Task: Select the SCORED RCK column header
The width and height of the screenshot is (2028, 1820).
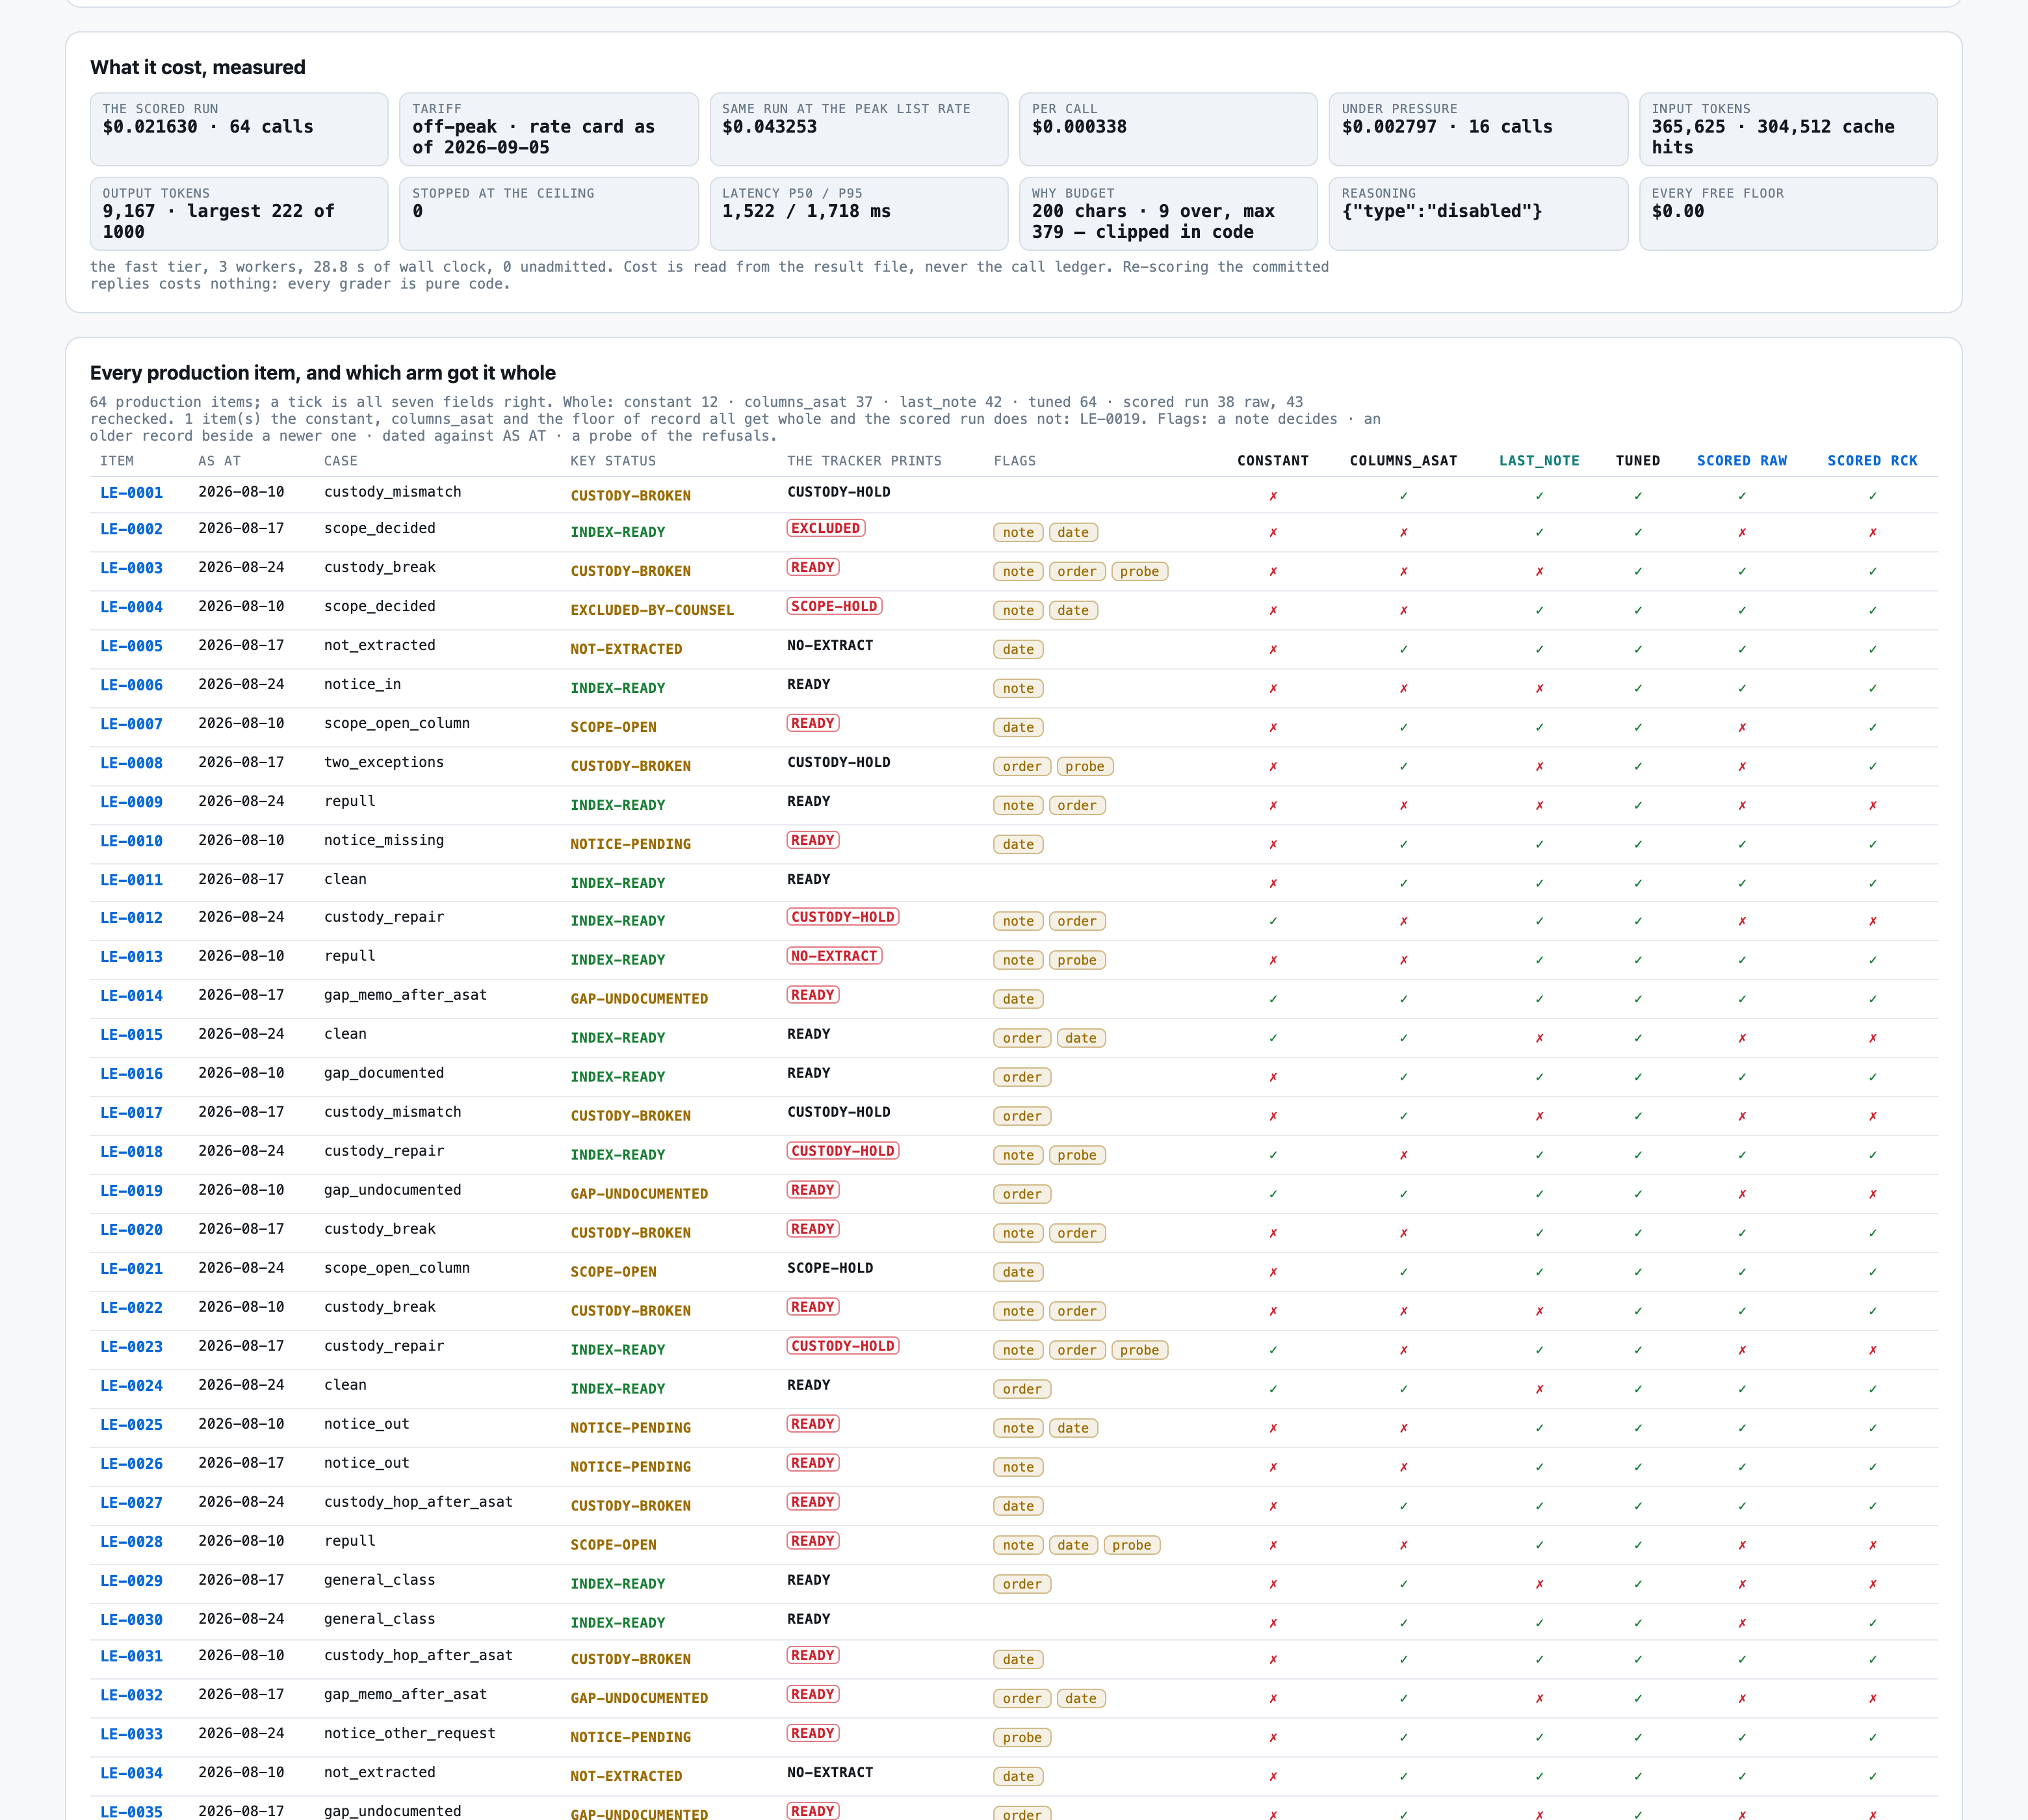Action: point(1872,460)
